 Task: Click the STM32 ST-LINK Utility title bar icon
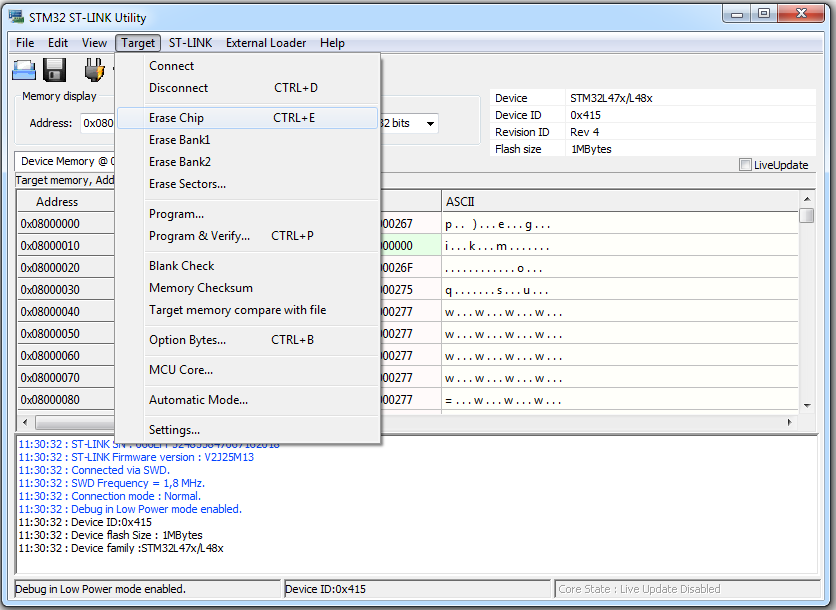(17, 17)
